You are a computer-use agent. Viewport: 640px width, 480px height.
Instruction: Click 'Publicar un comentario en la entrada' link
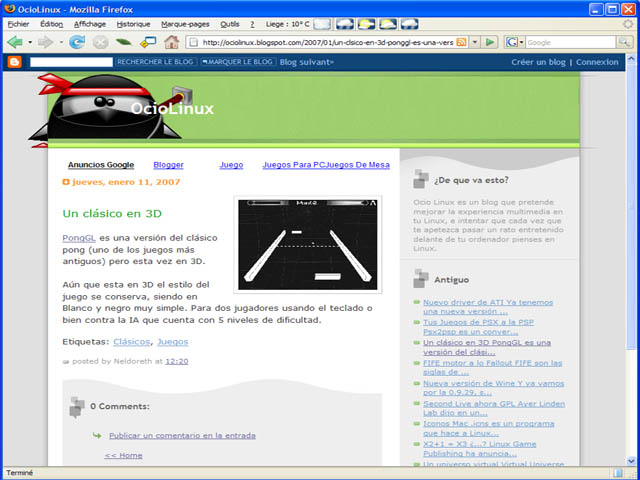pyautogui.click(x=181, y=435)
